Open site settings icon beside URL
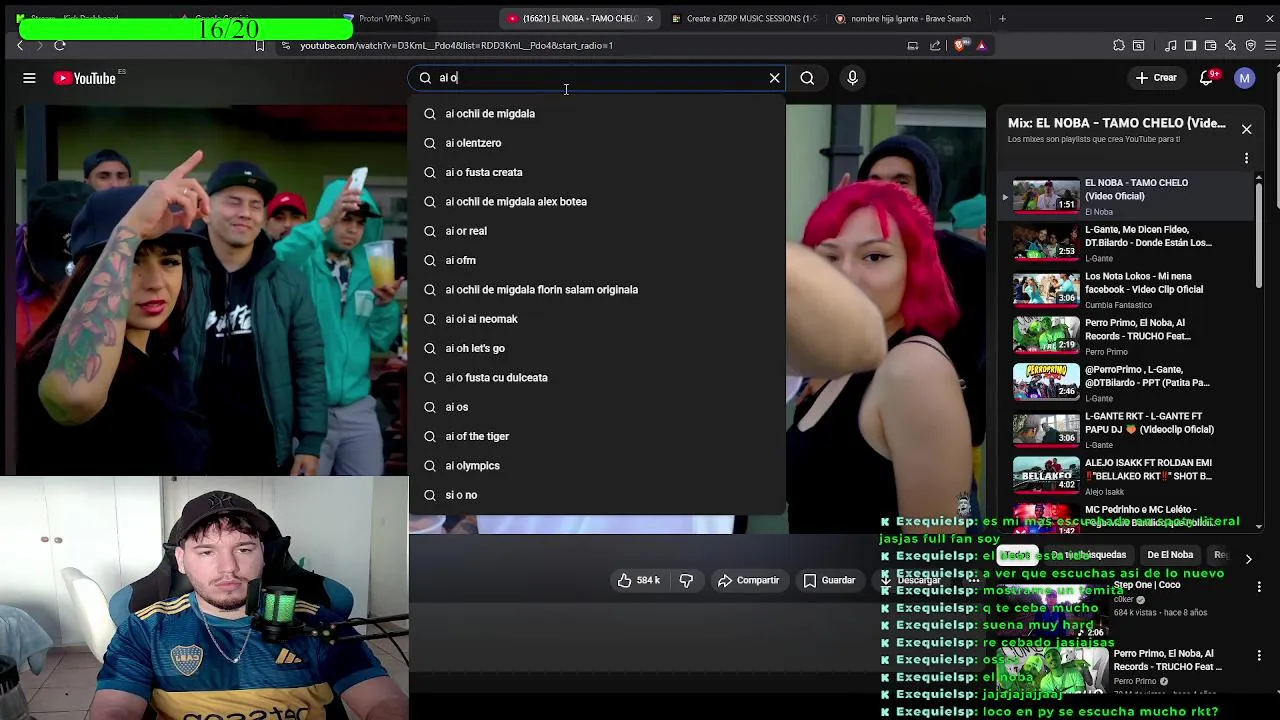This screenshot has width=1280, height=720. point(285,45)
